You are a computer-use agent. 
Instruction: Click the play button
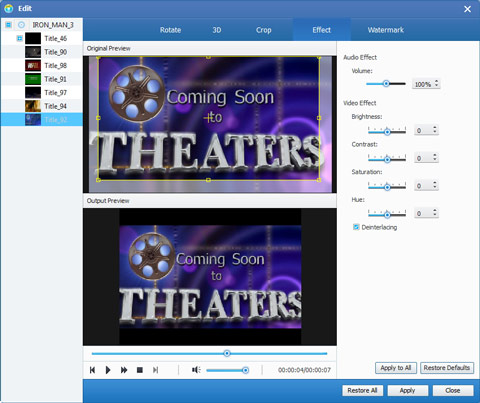[x=108, y=370]
